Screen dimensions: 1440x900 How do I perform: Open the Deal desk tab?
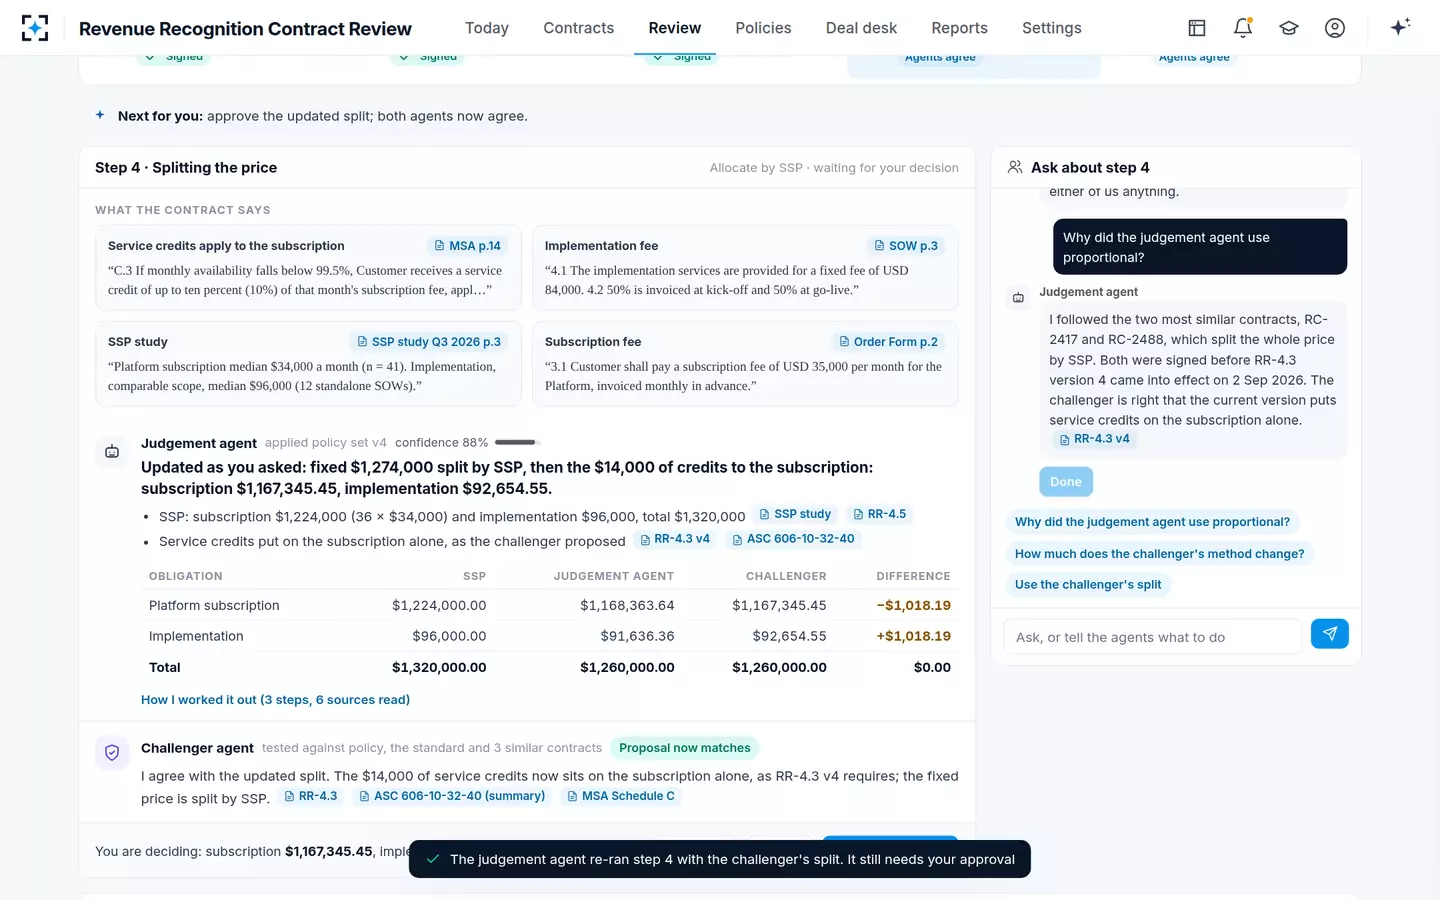coord(861,28)
